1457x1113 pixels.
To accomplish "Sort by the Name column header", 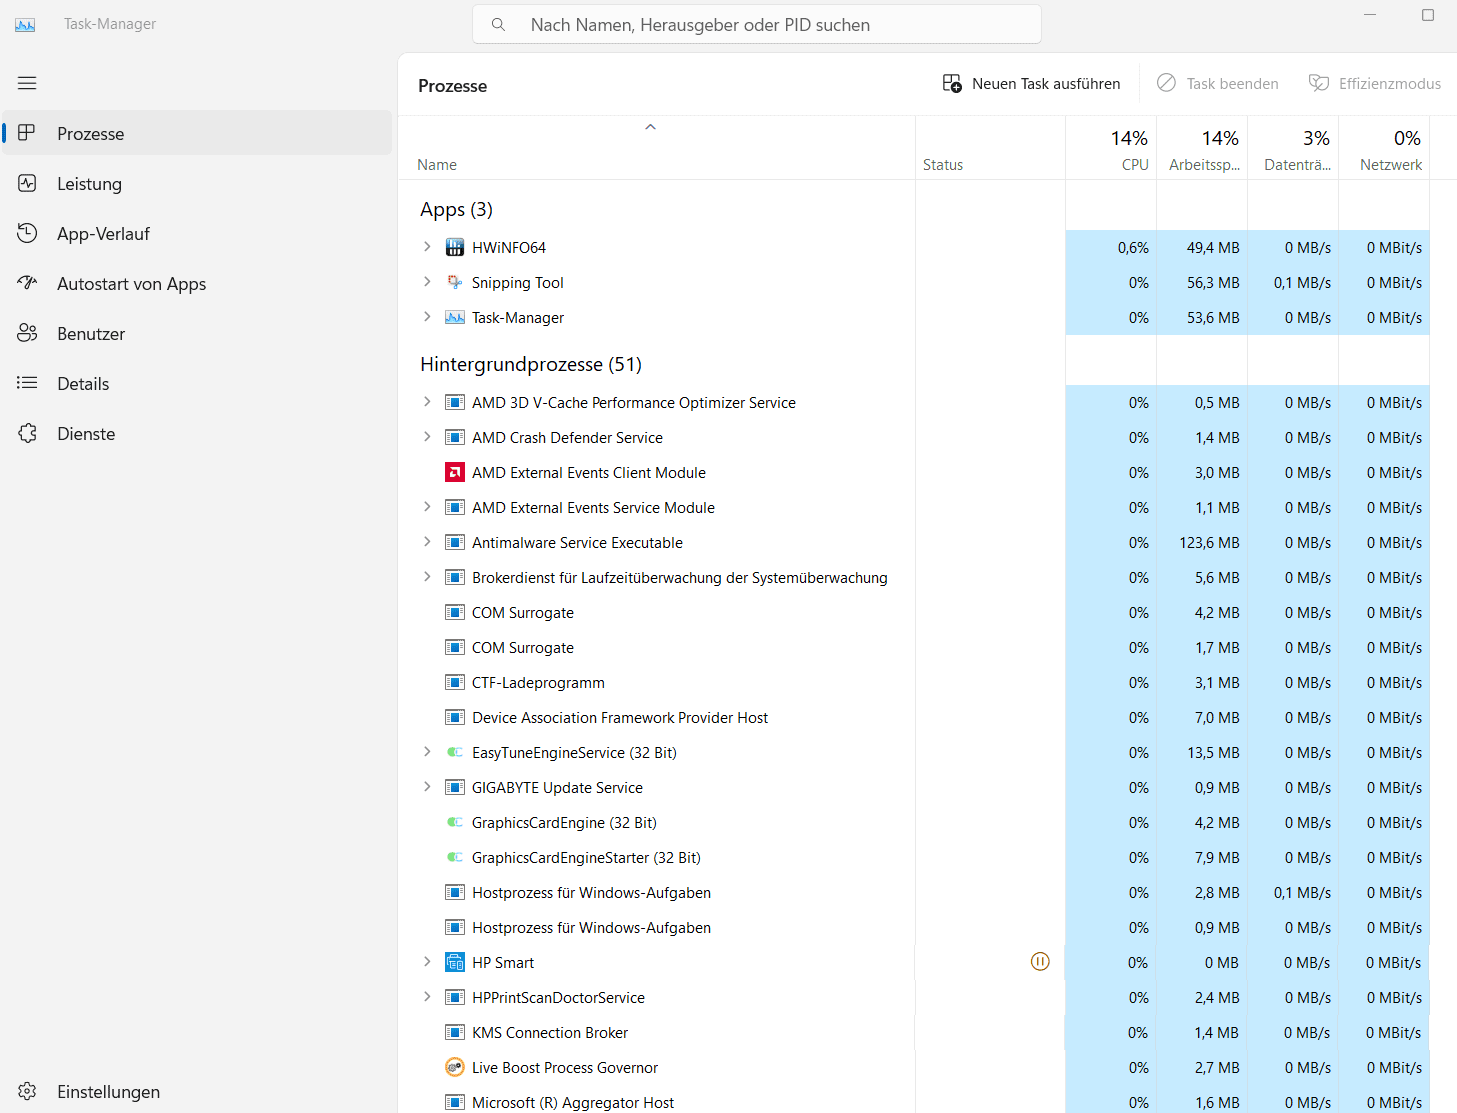I will pos(656,148).
